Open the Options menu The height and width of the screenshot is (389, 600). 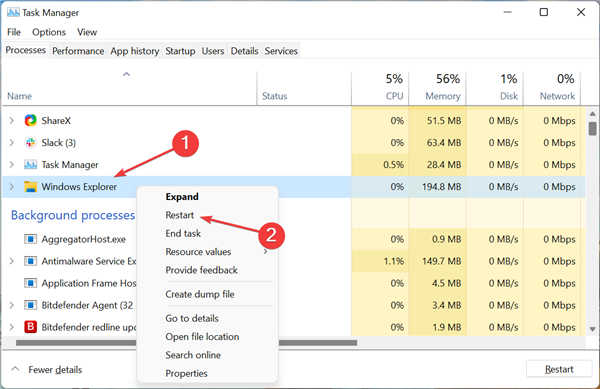(x=49, y=32)
